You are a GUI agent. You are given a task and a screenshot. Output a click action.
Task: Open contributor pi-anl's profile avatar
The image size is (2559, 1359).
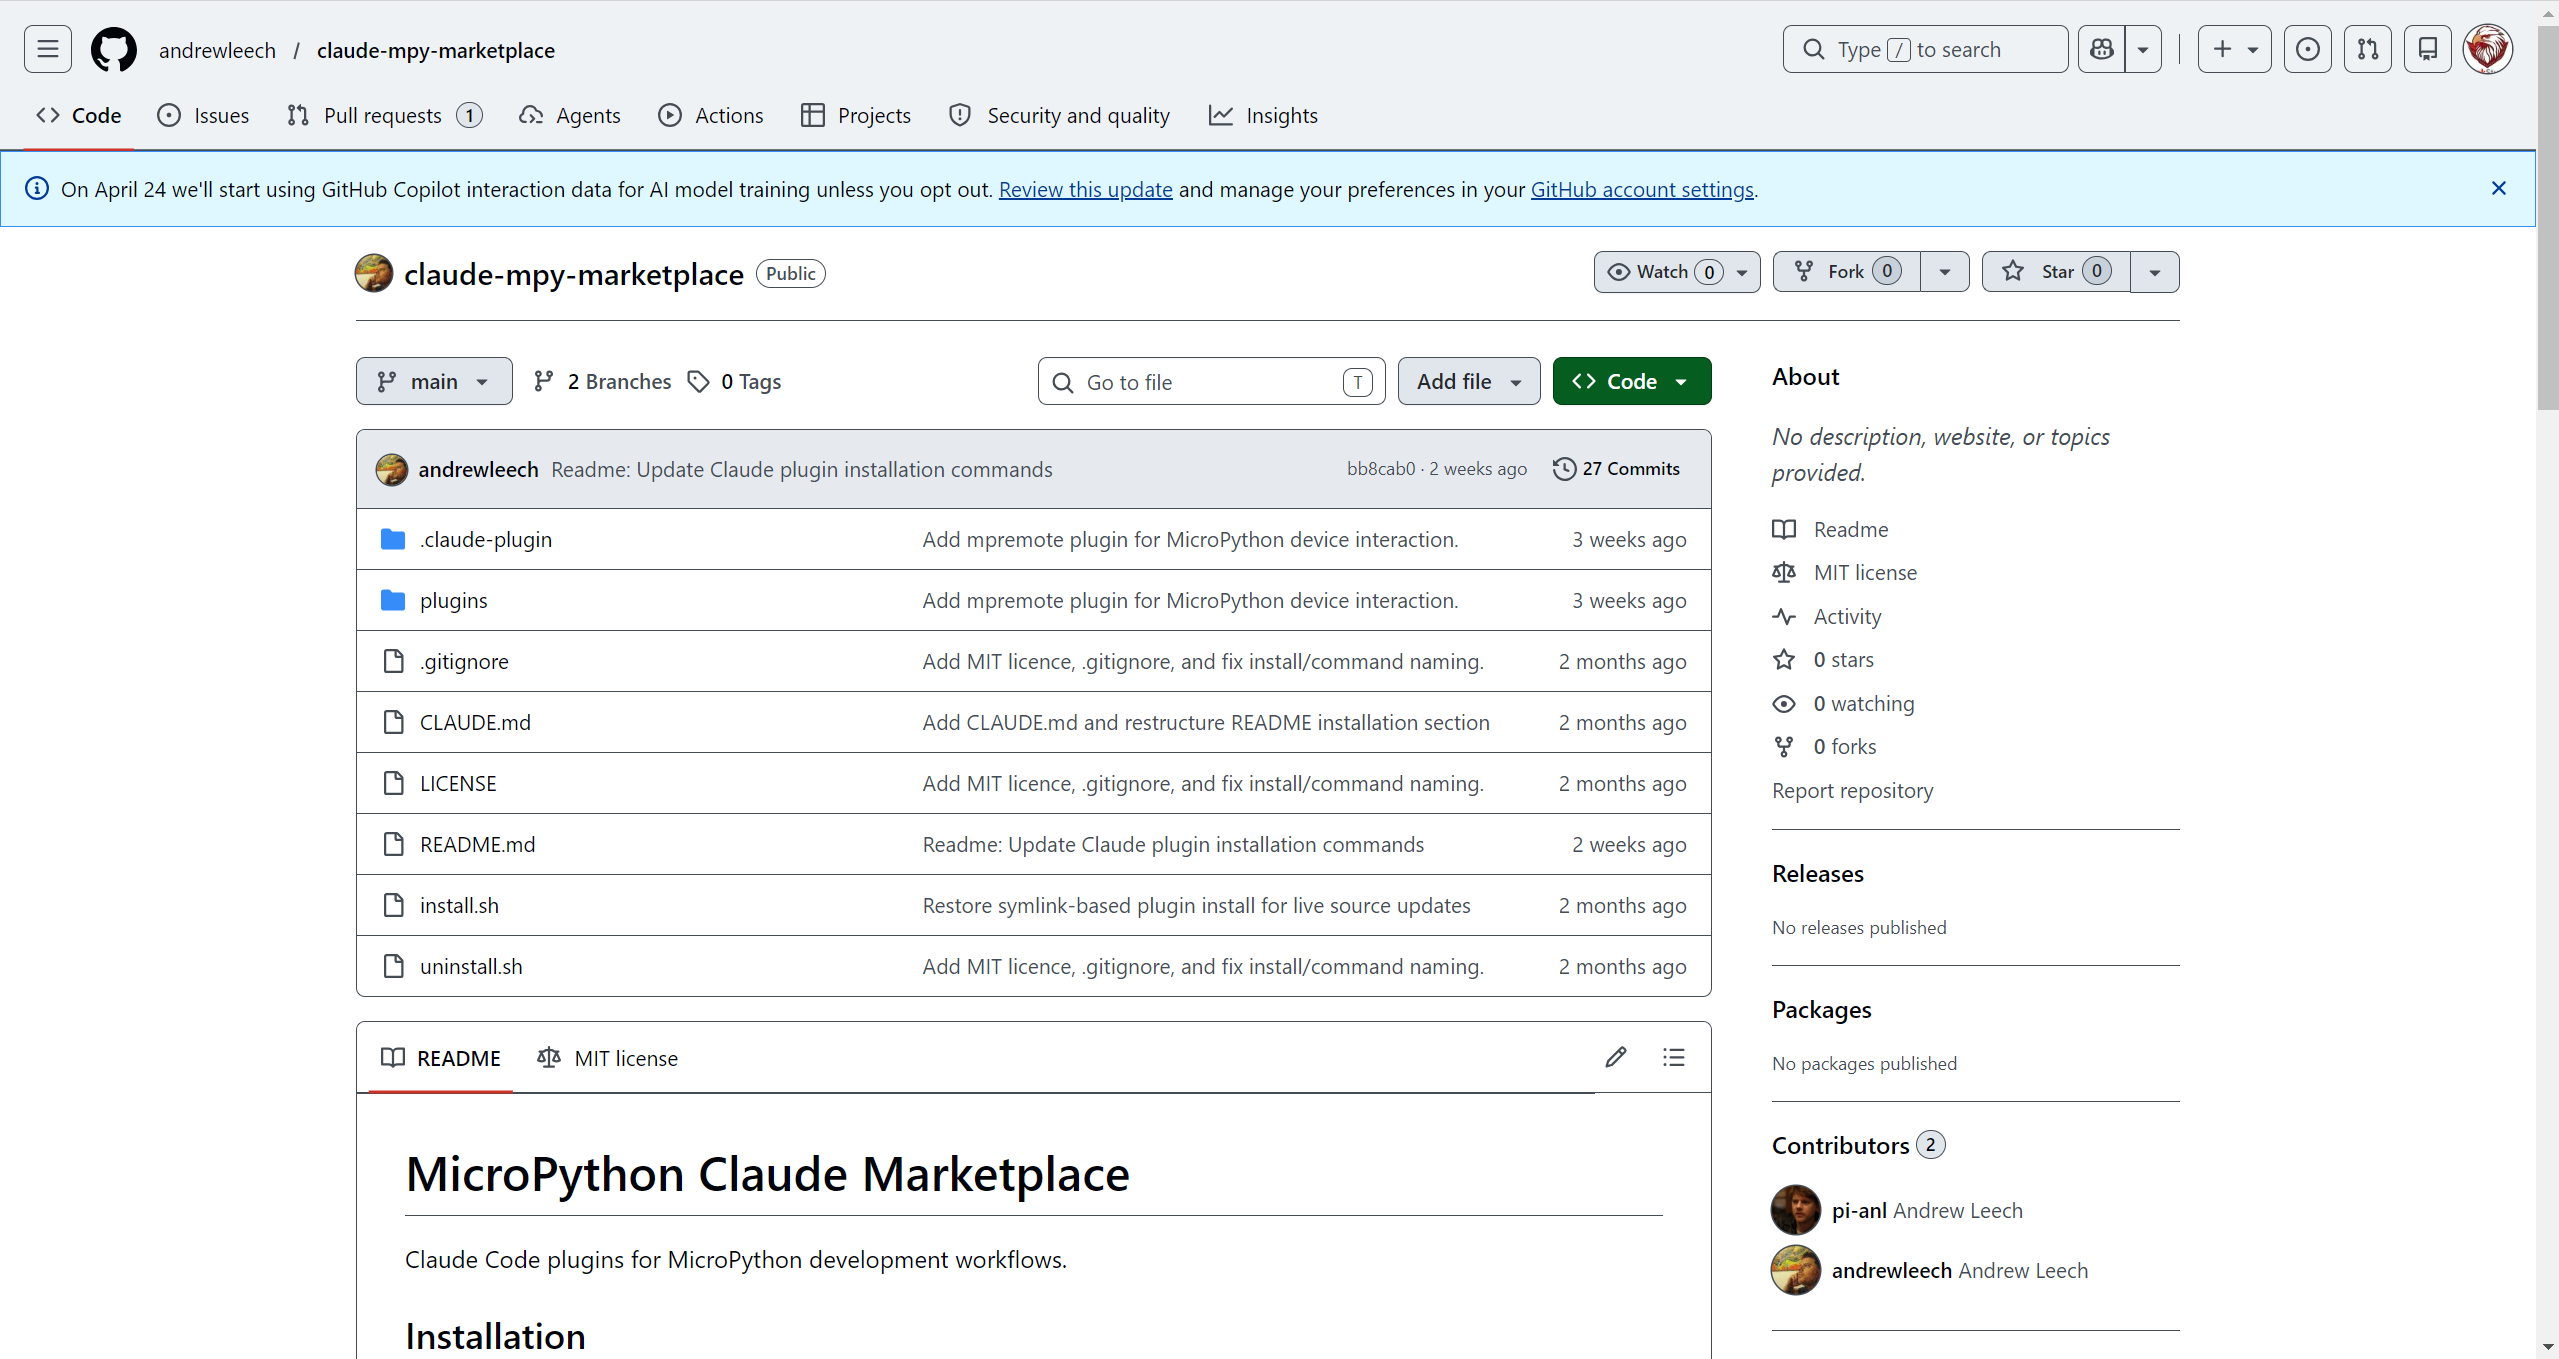coord(1796,1210)
